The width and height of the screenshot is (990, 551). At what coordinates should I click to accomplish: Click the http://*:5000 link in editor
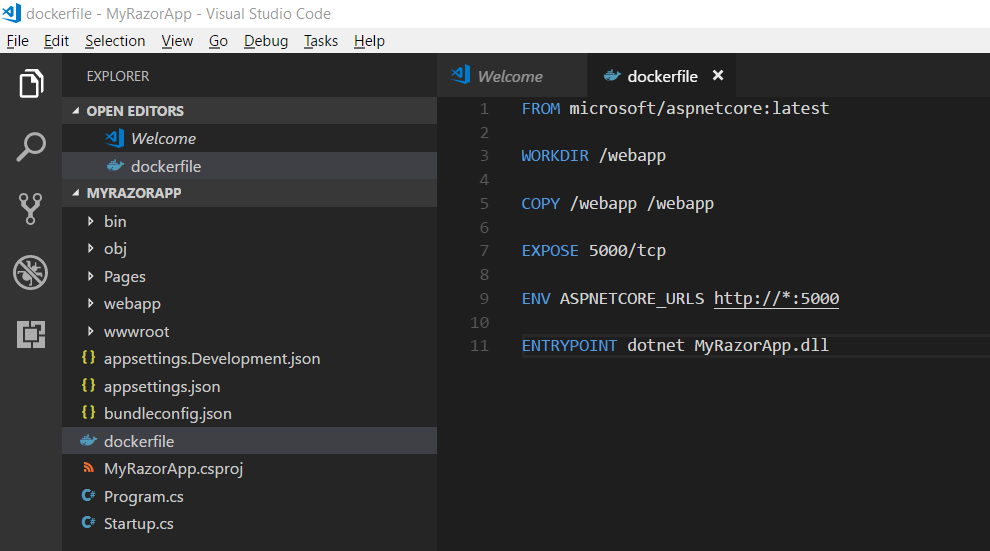pos(776,298)
